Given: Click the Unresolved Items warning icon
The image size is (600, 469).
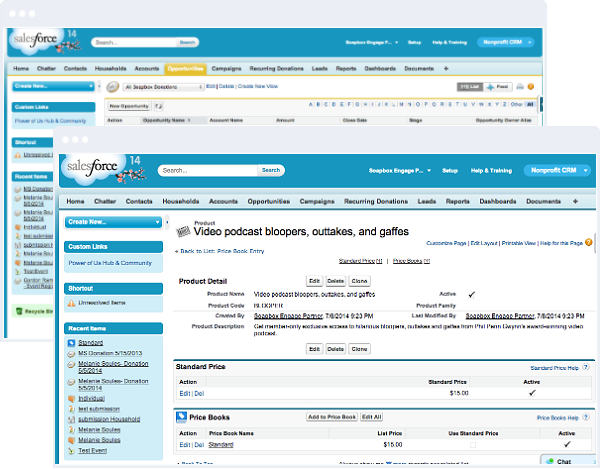Looking at the screenshot, I should (x=71, y=303).
